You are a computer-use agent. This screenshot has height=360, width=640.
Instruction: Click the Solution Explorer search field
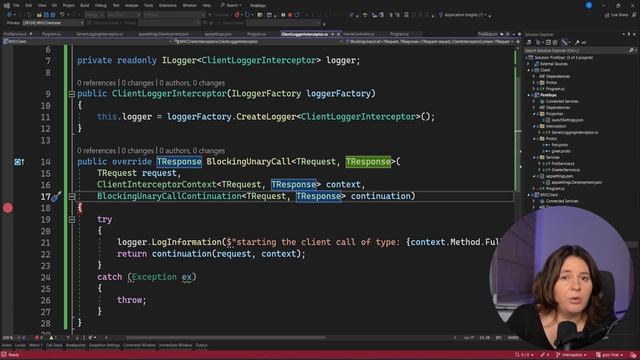[580, 51]
